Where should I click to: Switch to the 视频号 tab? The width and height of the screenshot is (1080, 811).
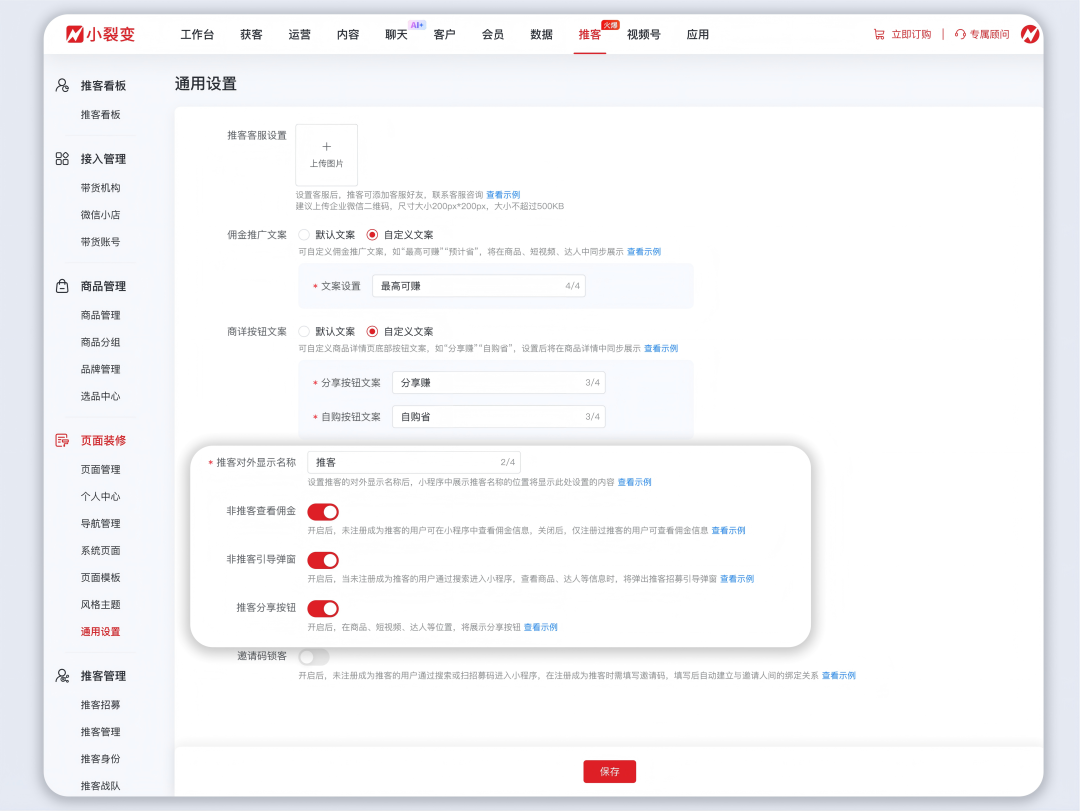(x=644, y=33)
